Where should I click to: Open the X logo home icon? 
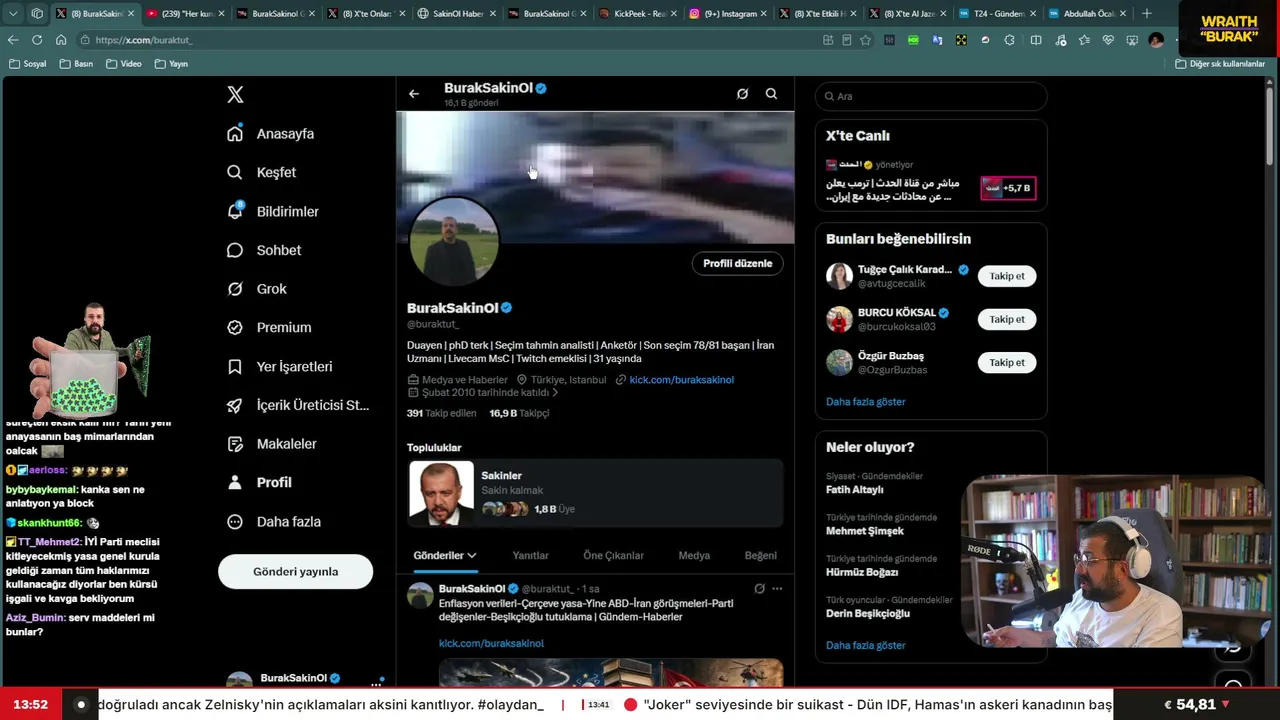tap(235, 95)
